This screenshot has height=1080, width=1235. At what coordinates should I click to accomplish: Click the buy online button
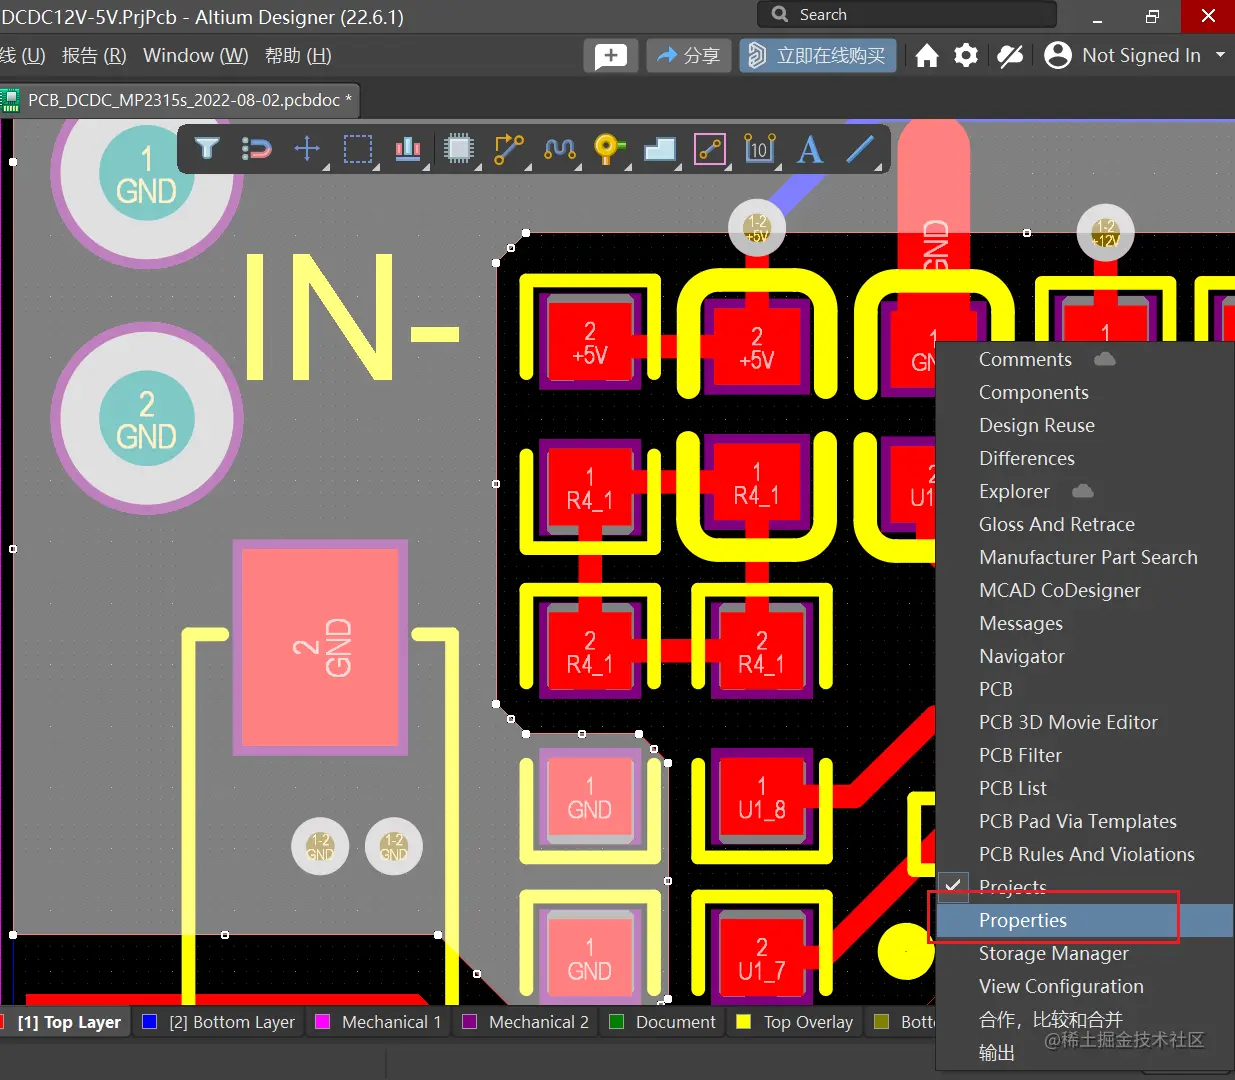(x=818, y=56)
